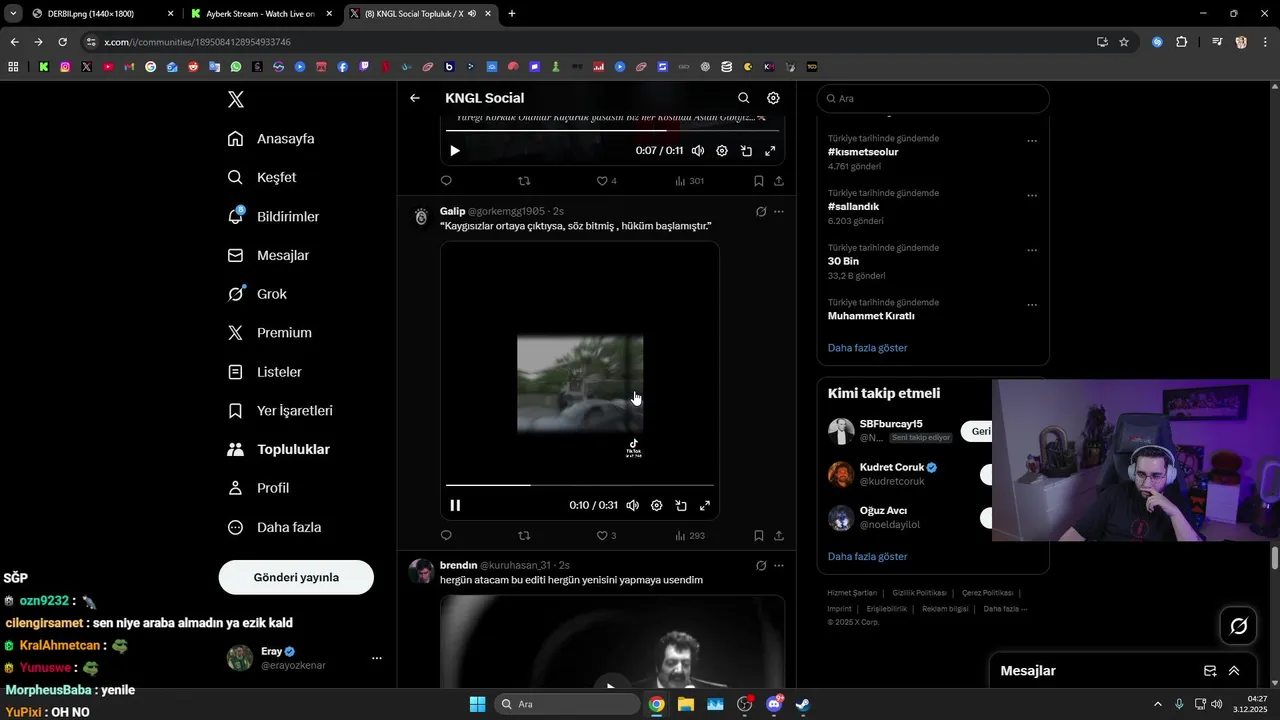Open more options on Galip's post
Viewport: 1280px width, 720px height.
click(779, 211)
